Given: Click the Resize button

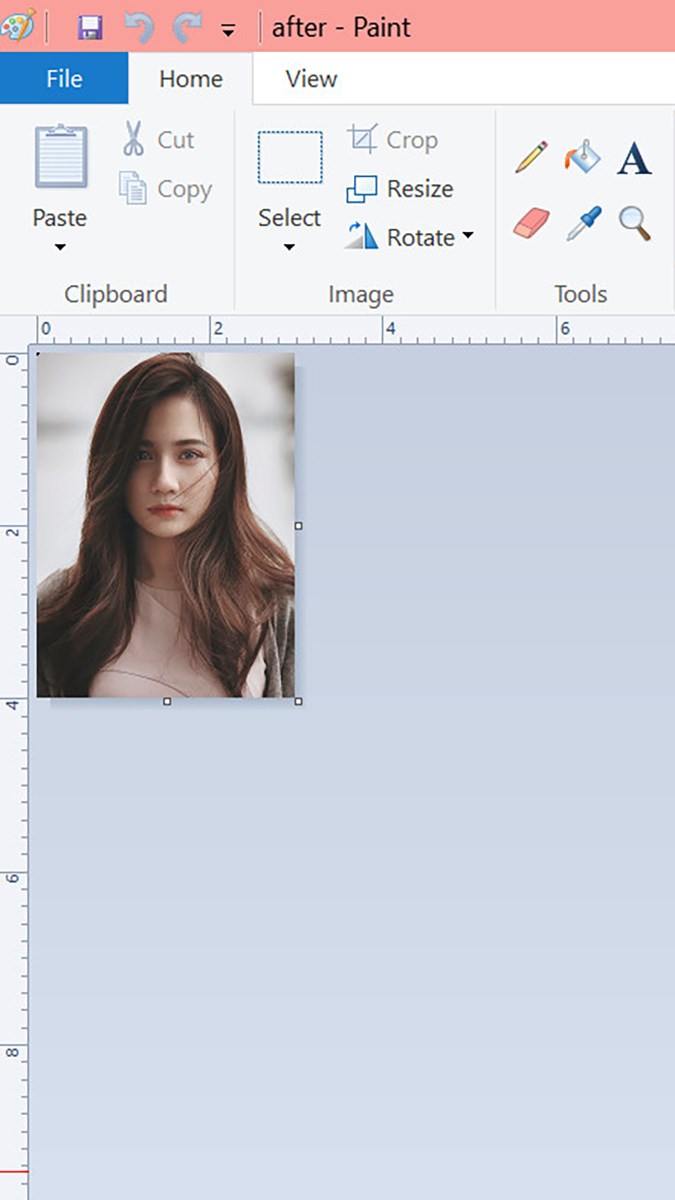Looking at the screenshot, I should click(400, 189).
